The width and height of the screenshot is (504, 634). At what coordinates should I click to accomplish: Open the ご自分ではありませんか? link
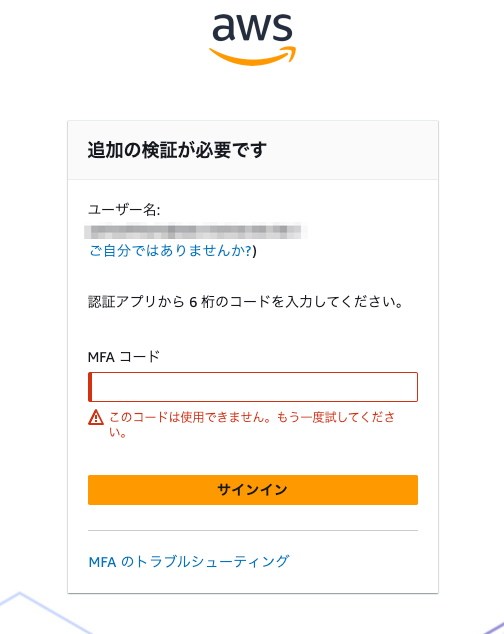170,251
